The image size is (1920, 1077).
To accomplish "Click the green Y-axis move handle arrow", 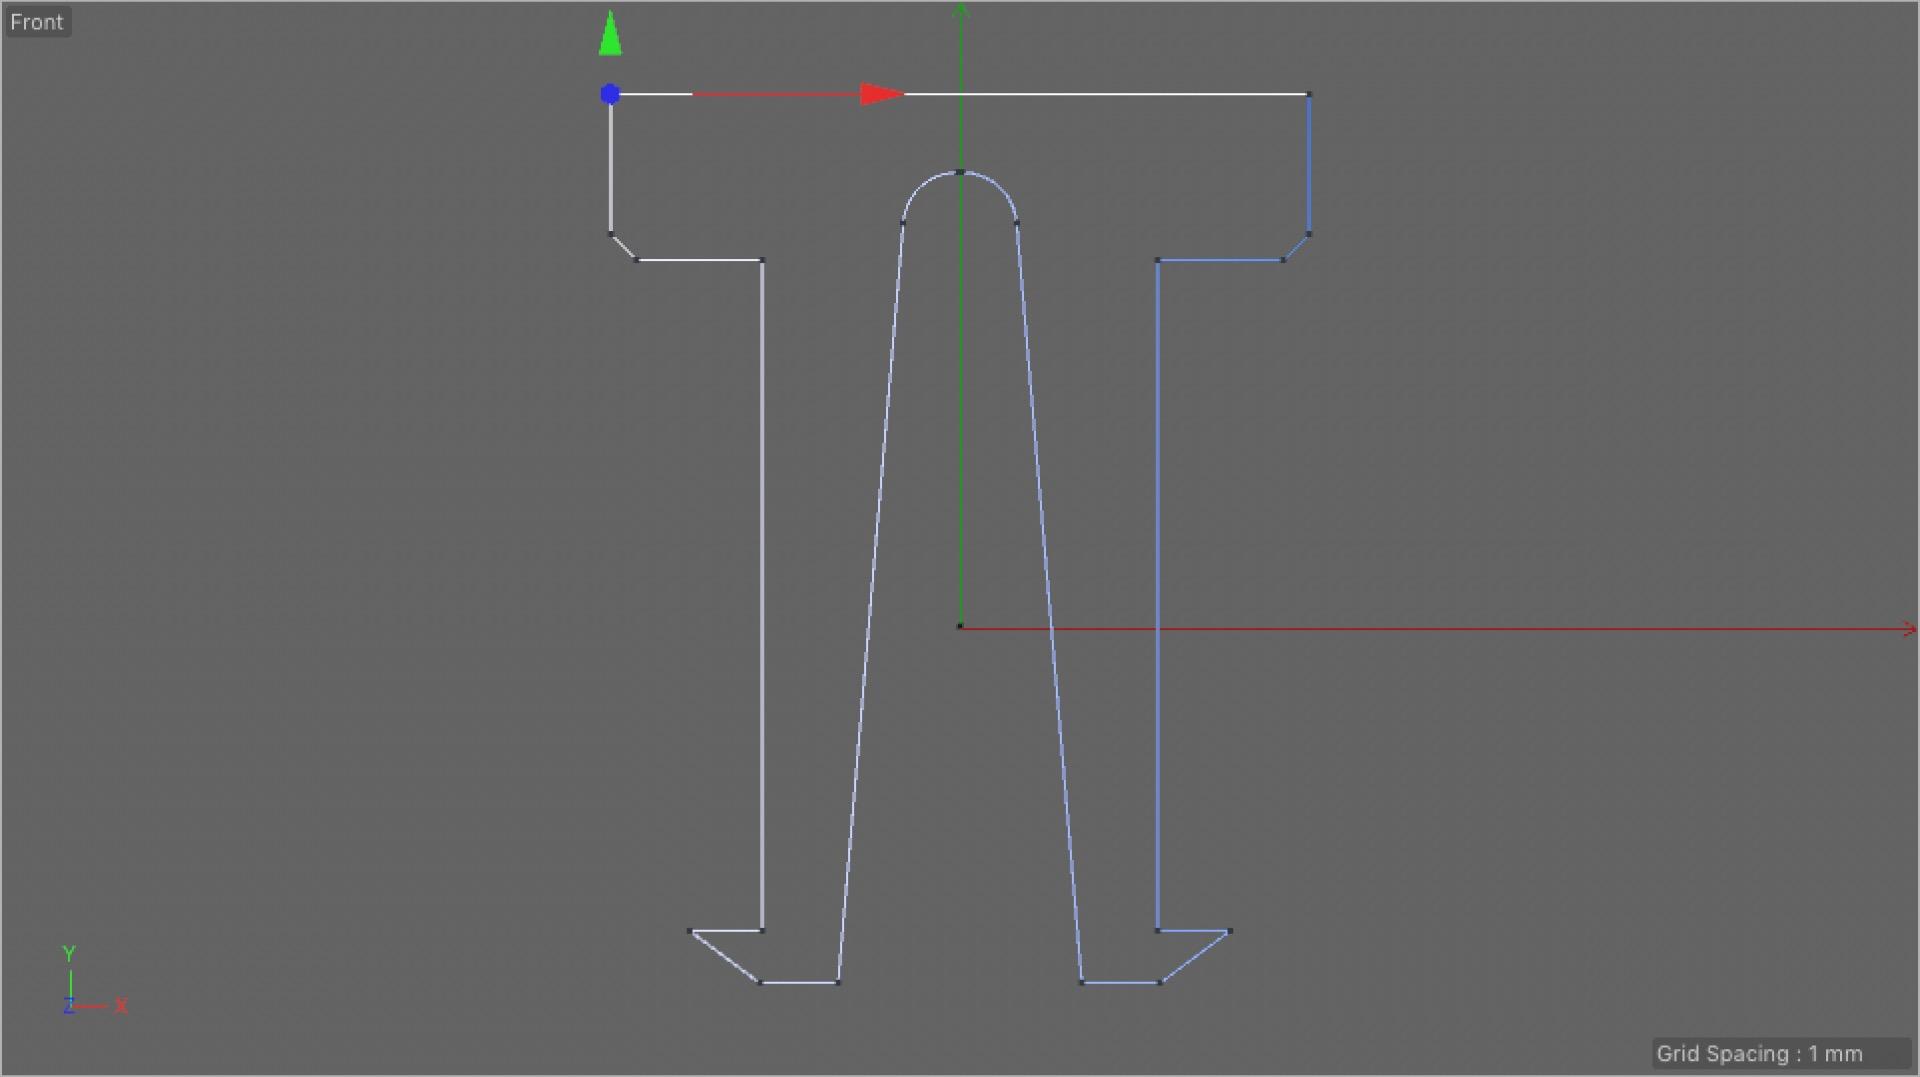I will [x=610, y=33].
